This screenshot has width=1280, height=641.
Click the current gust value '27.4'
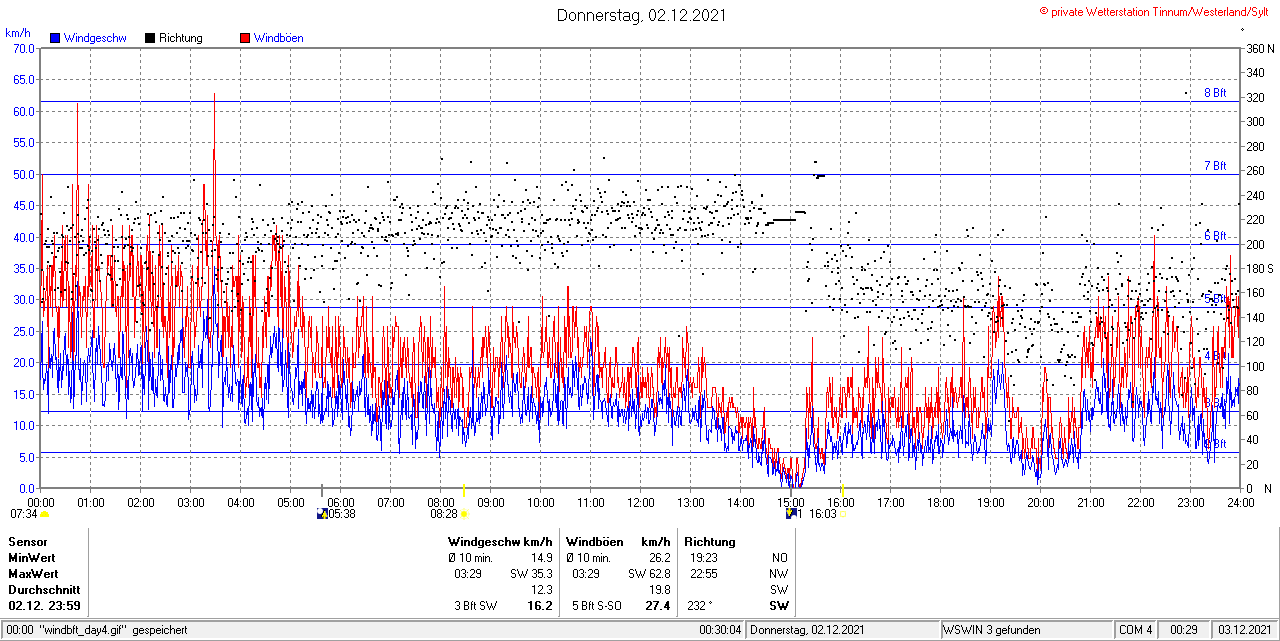[657, 605]
